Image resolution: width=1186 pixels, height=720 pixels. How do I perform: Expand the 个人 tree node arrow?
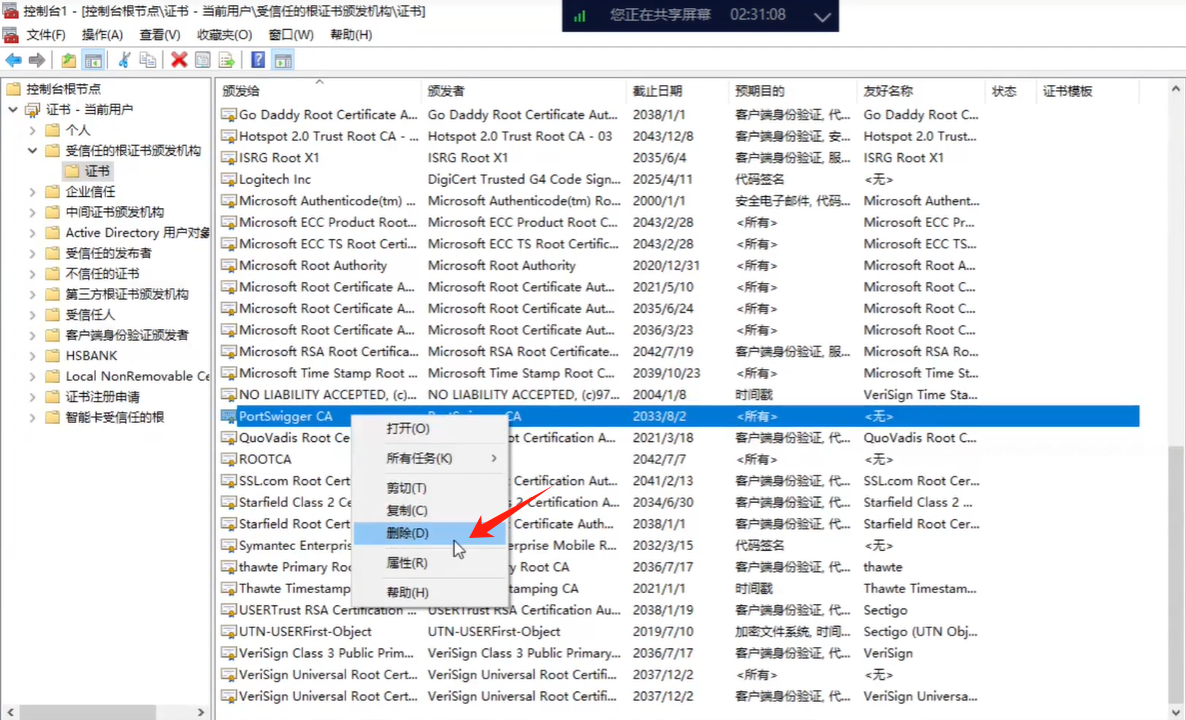click(x=33, y=130)
